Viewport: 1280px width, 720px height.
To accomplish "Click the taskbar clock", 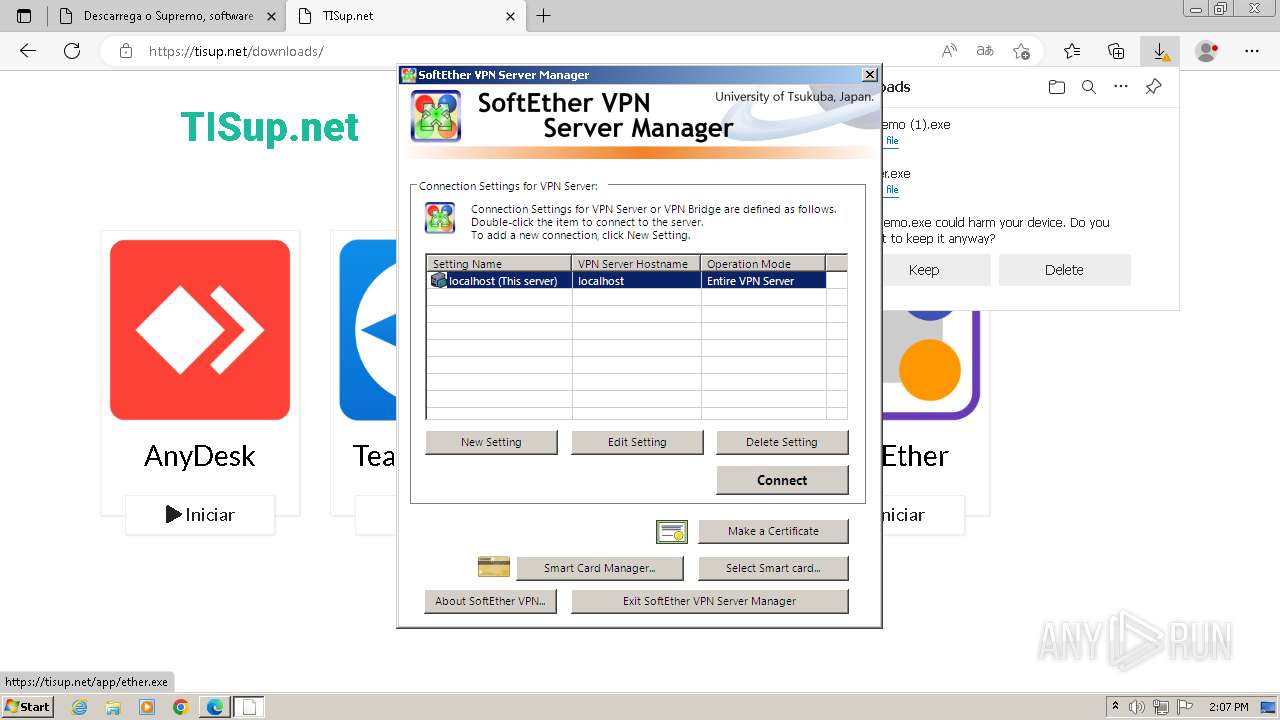I will [x=1228, y=707].
